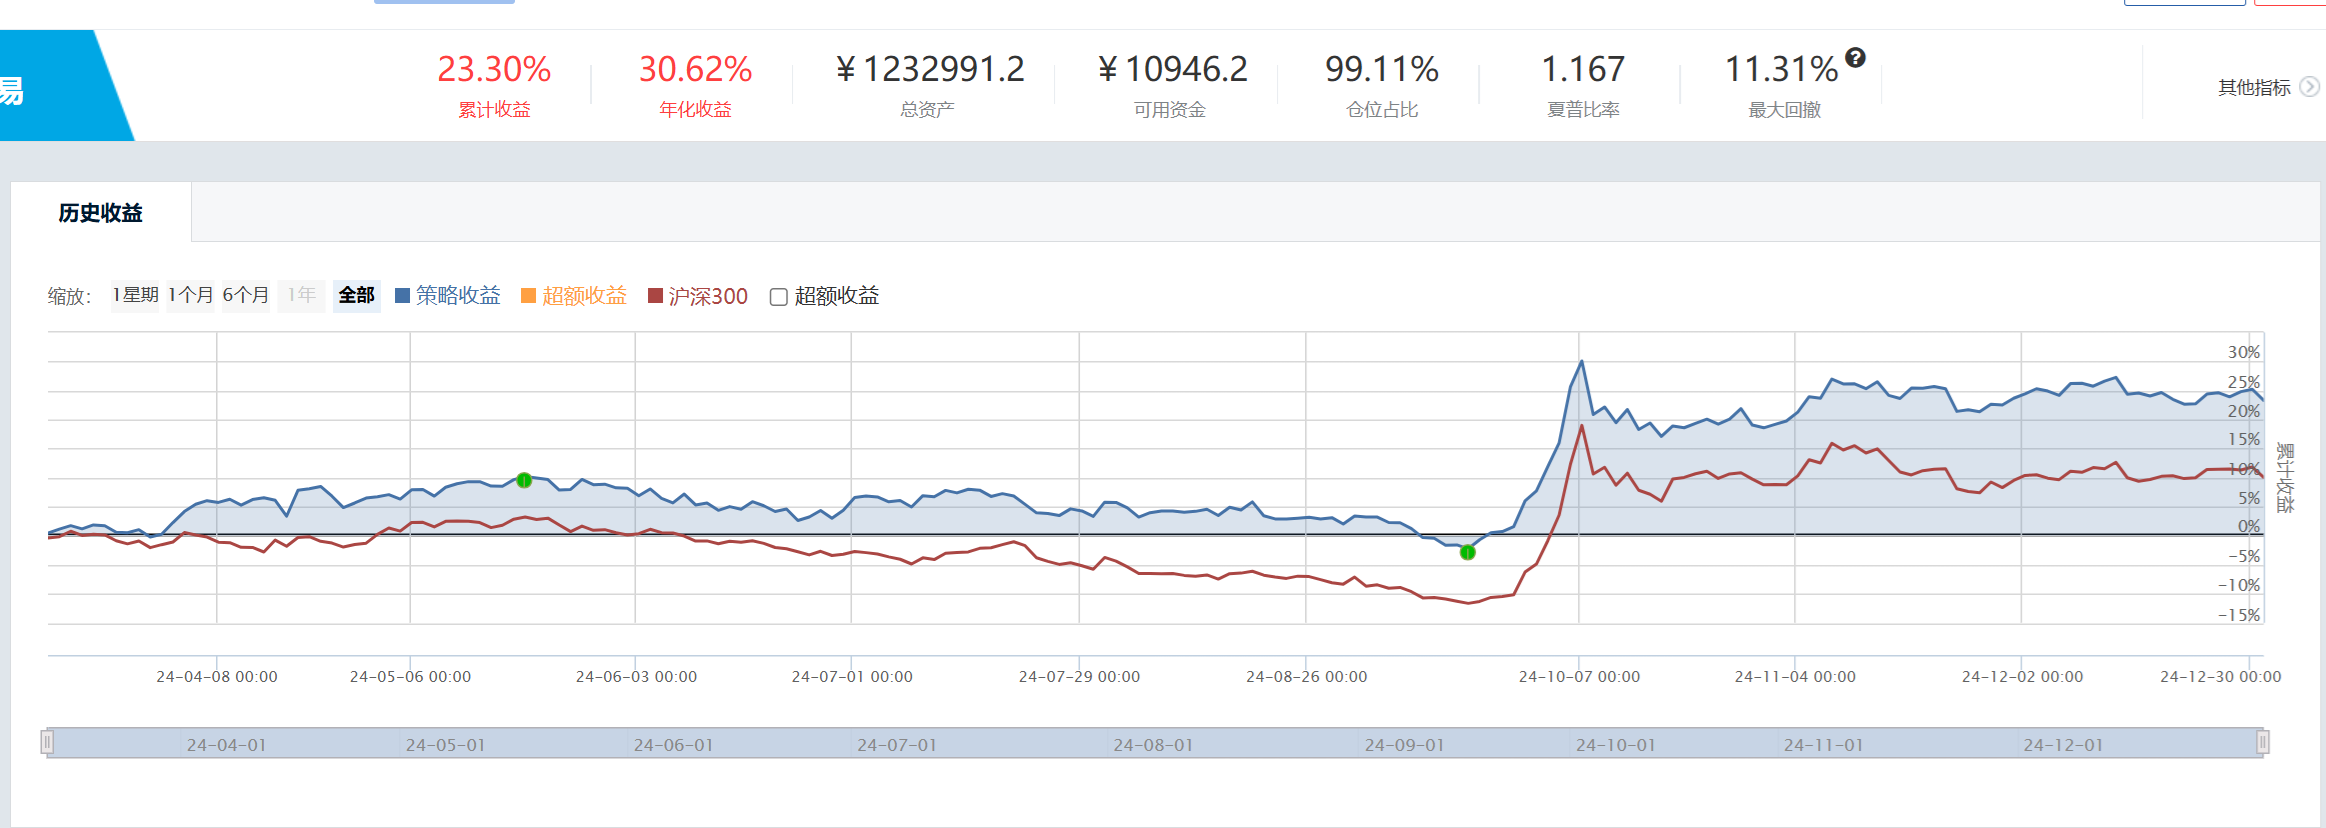Click the 其他指标 link
This screenshot has width=2326, height=828.
(2254, 87)
